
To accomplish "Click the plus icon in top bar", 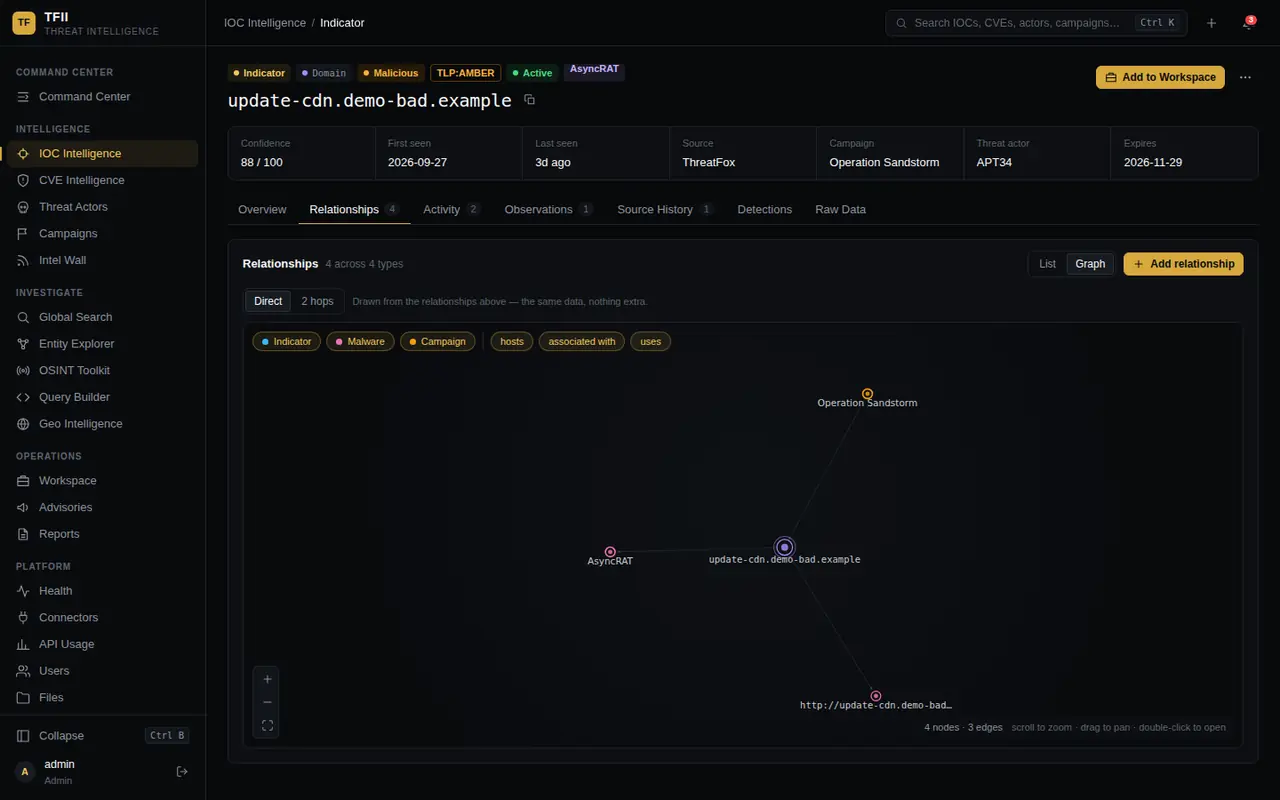I will click(1211, 23).
